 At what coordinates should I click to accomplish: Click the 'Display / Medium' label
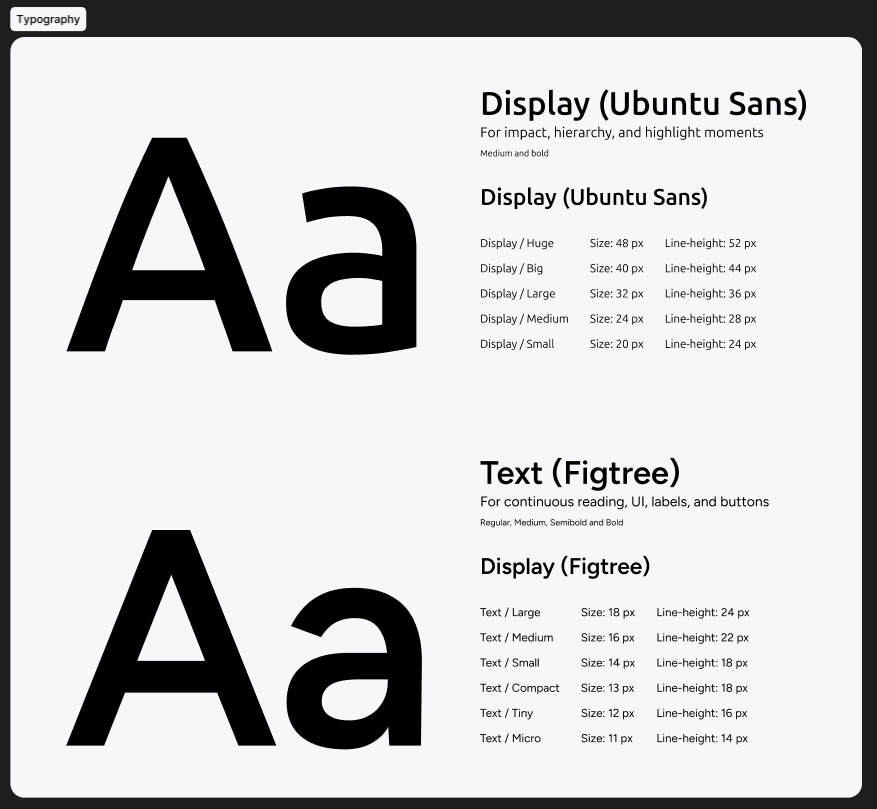(x=524, y=319)
